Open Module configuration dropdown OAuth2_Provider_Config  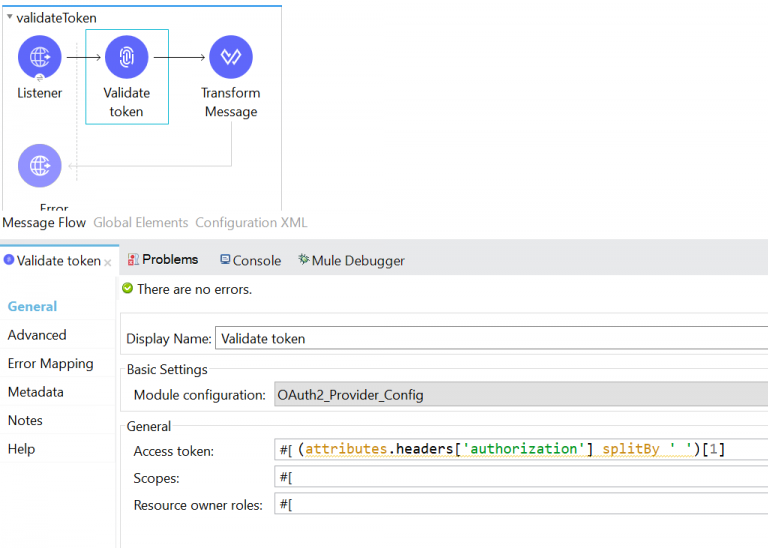point(520,395)
